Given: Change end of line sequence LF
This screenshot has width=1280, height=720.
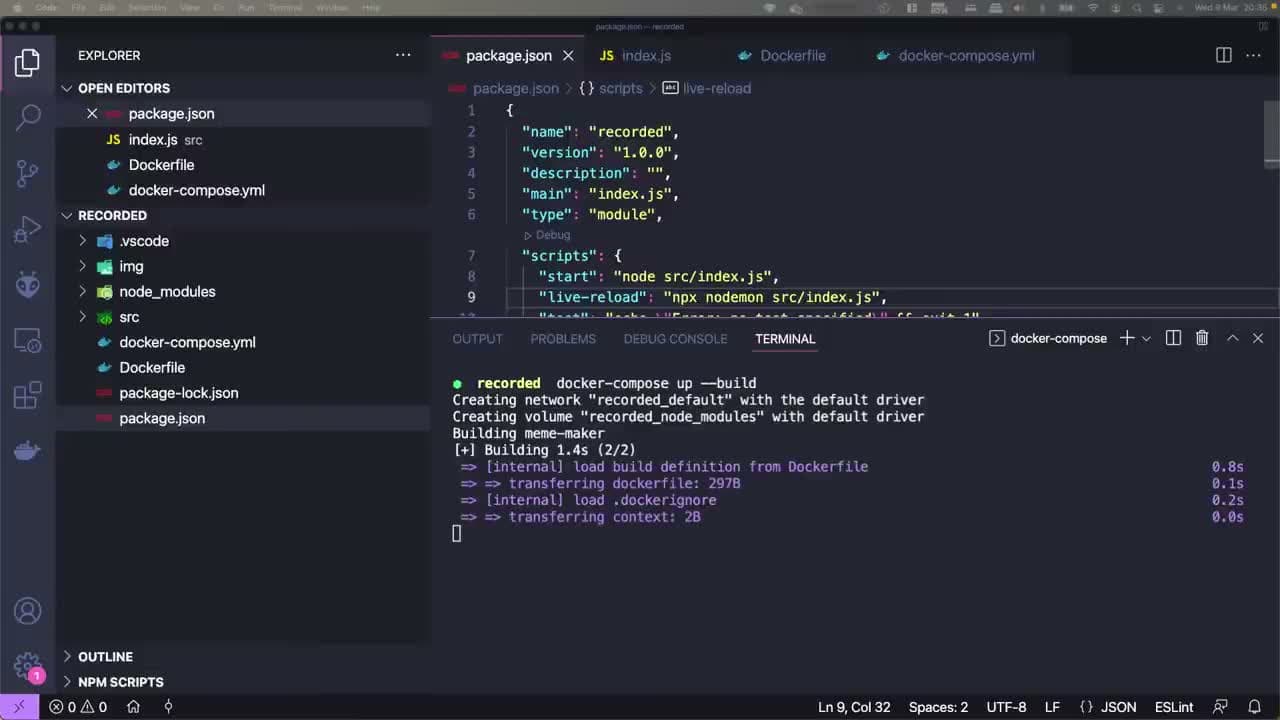Looking at the screenshot, I should coord(1052,707).
